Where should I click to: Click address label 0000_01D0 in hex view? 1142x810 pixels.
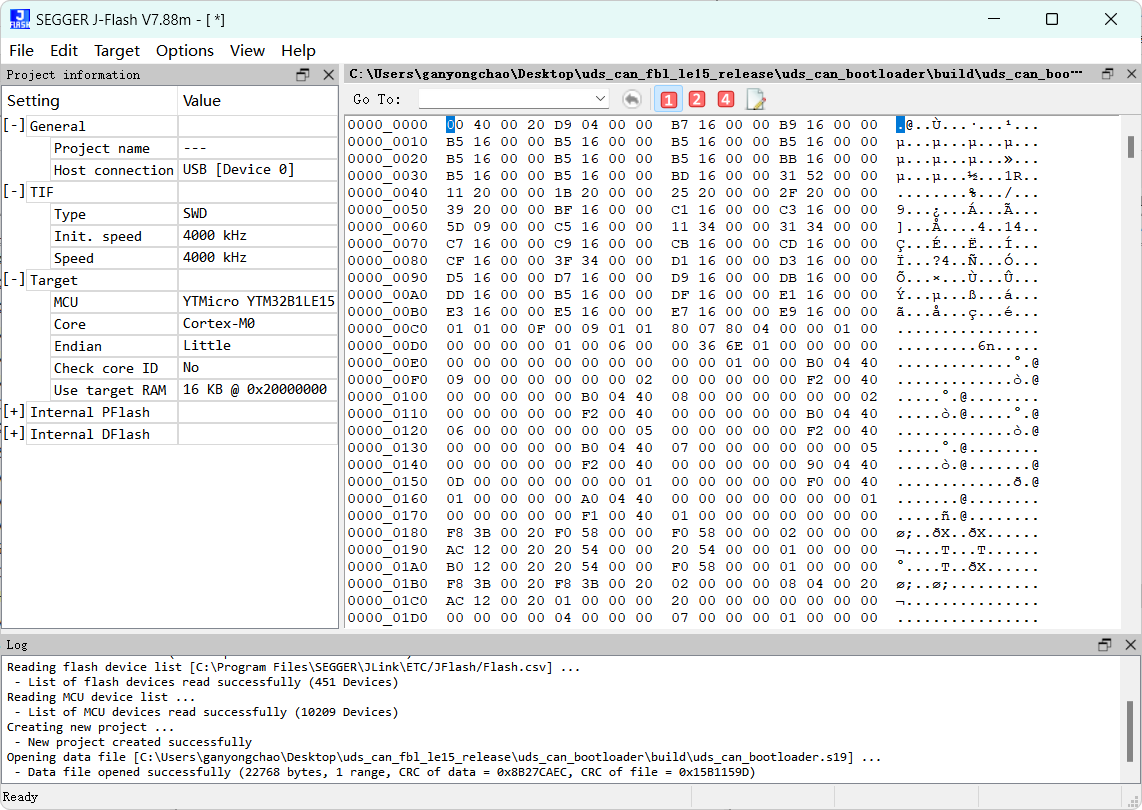coord(387,618)
